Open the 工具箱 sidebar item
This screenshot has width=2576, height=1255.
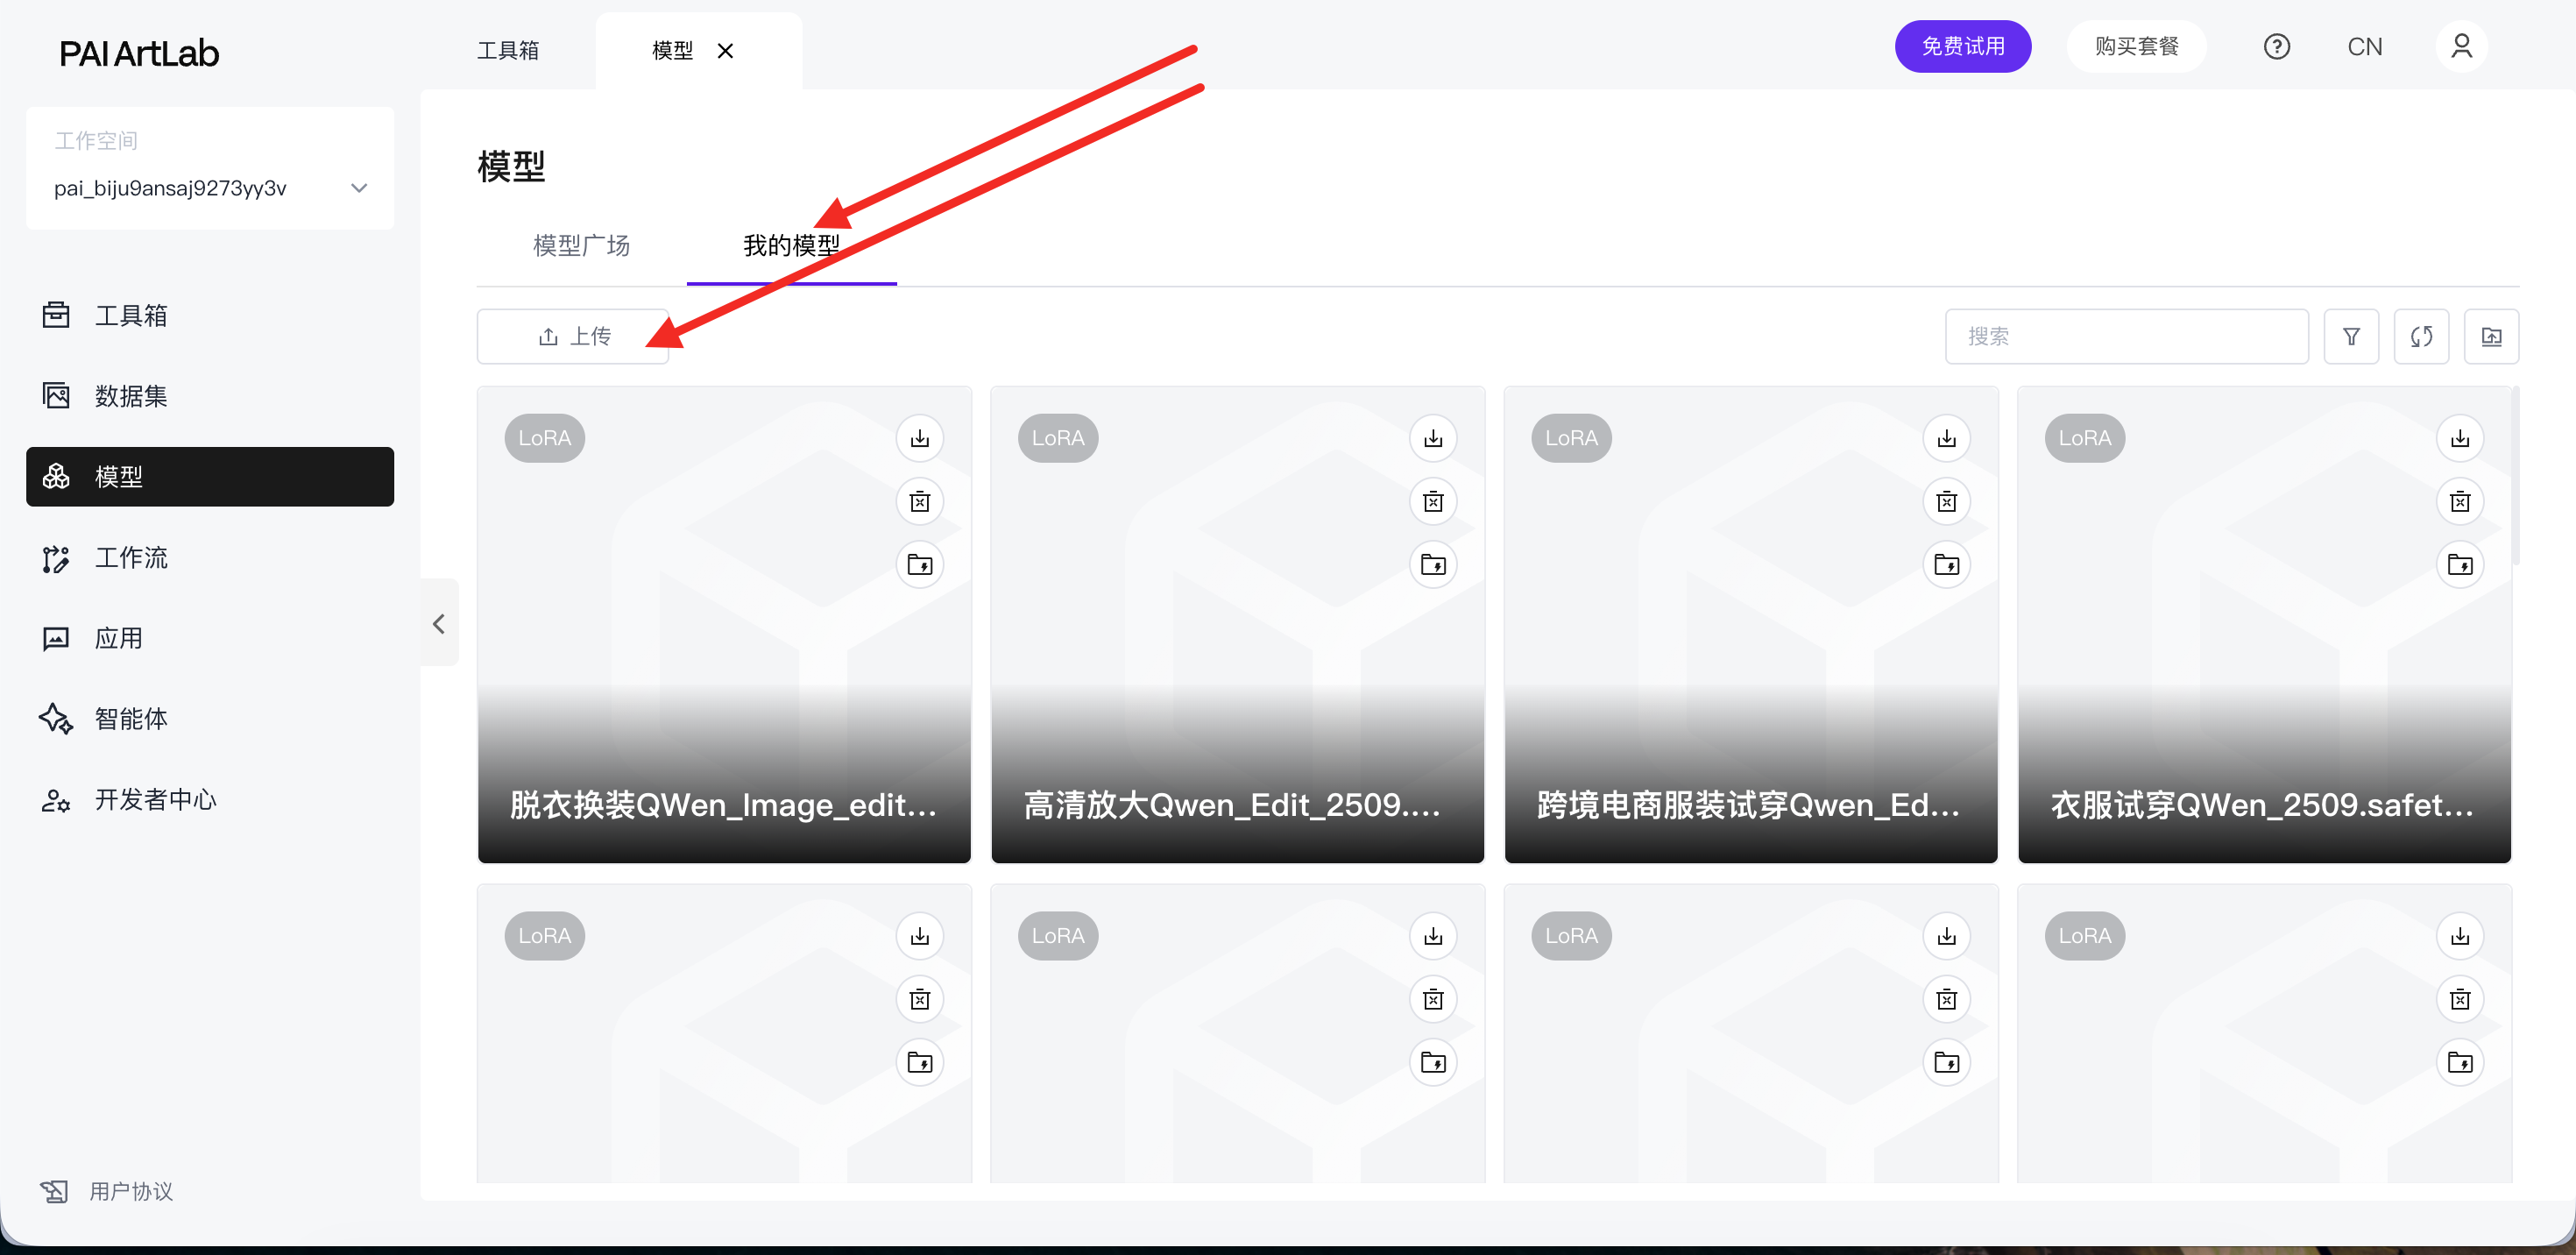210,315
